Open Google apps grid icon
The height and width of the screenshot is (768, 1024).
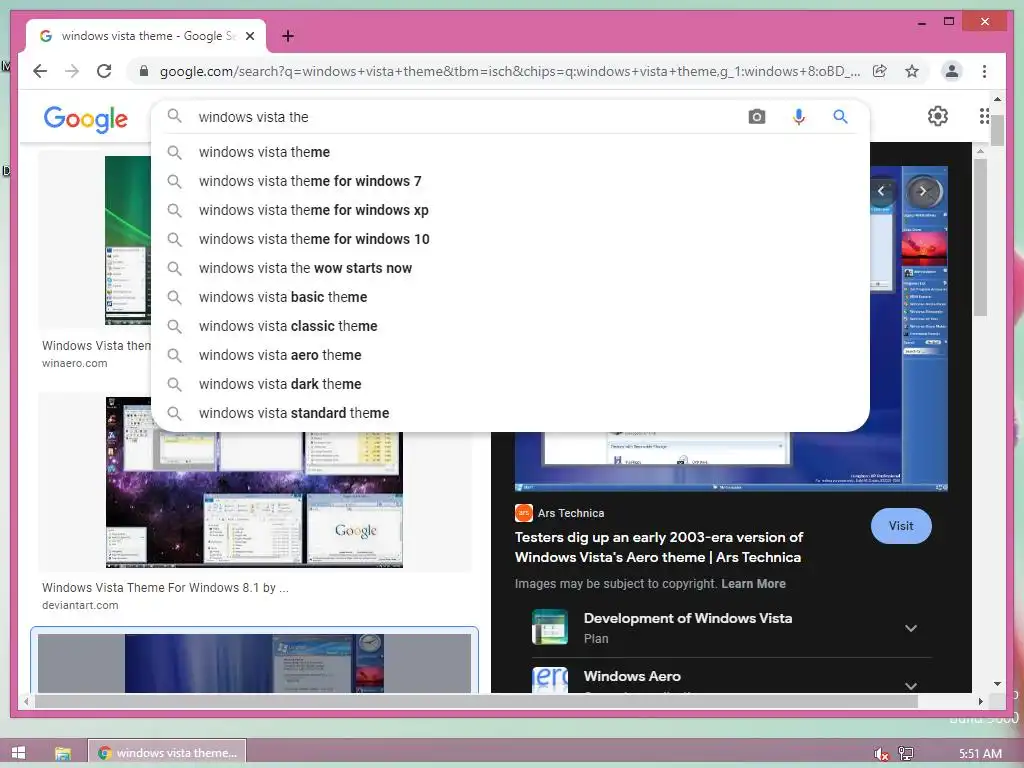tap(984, 116)
